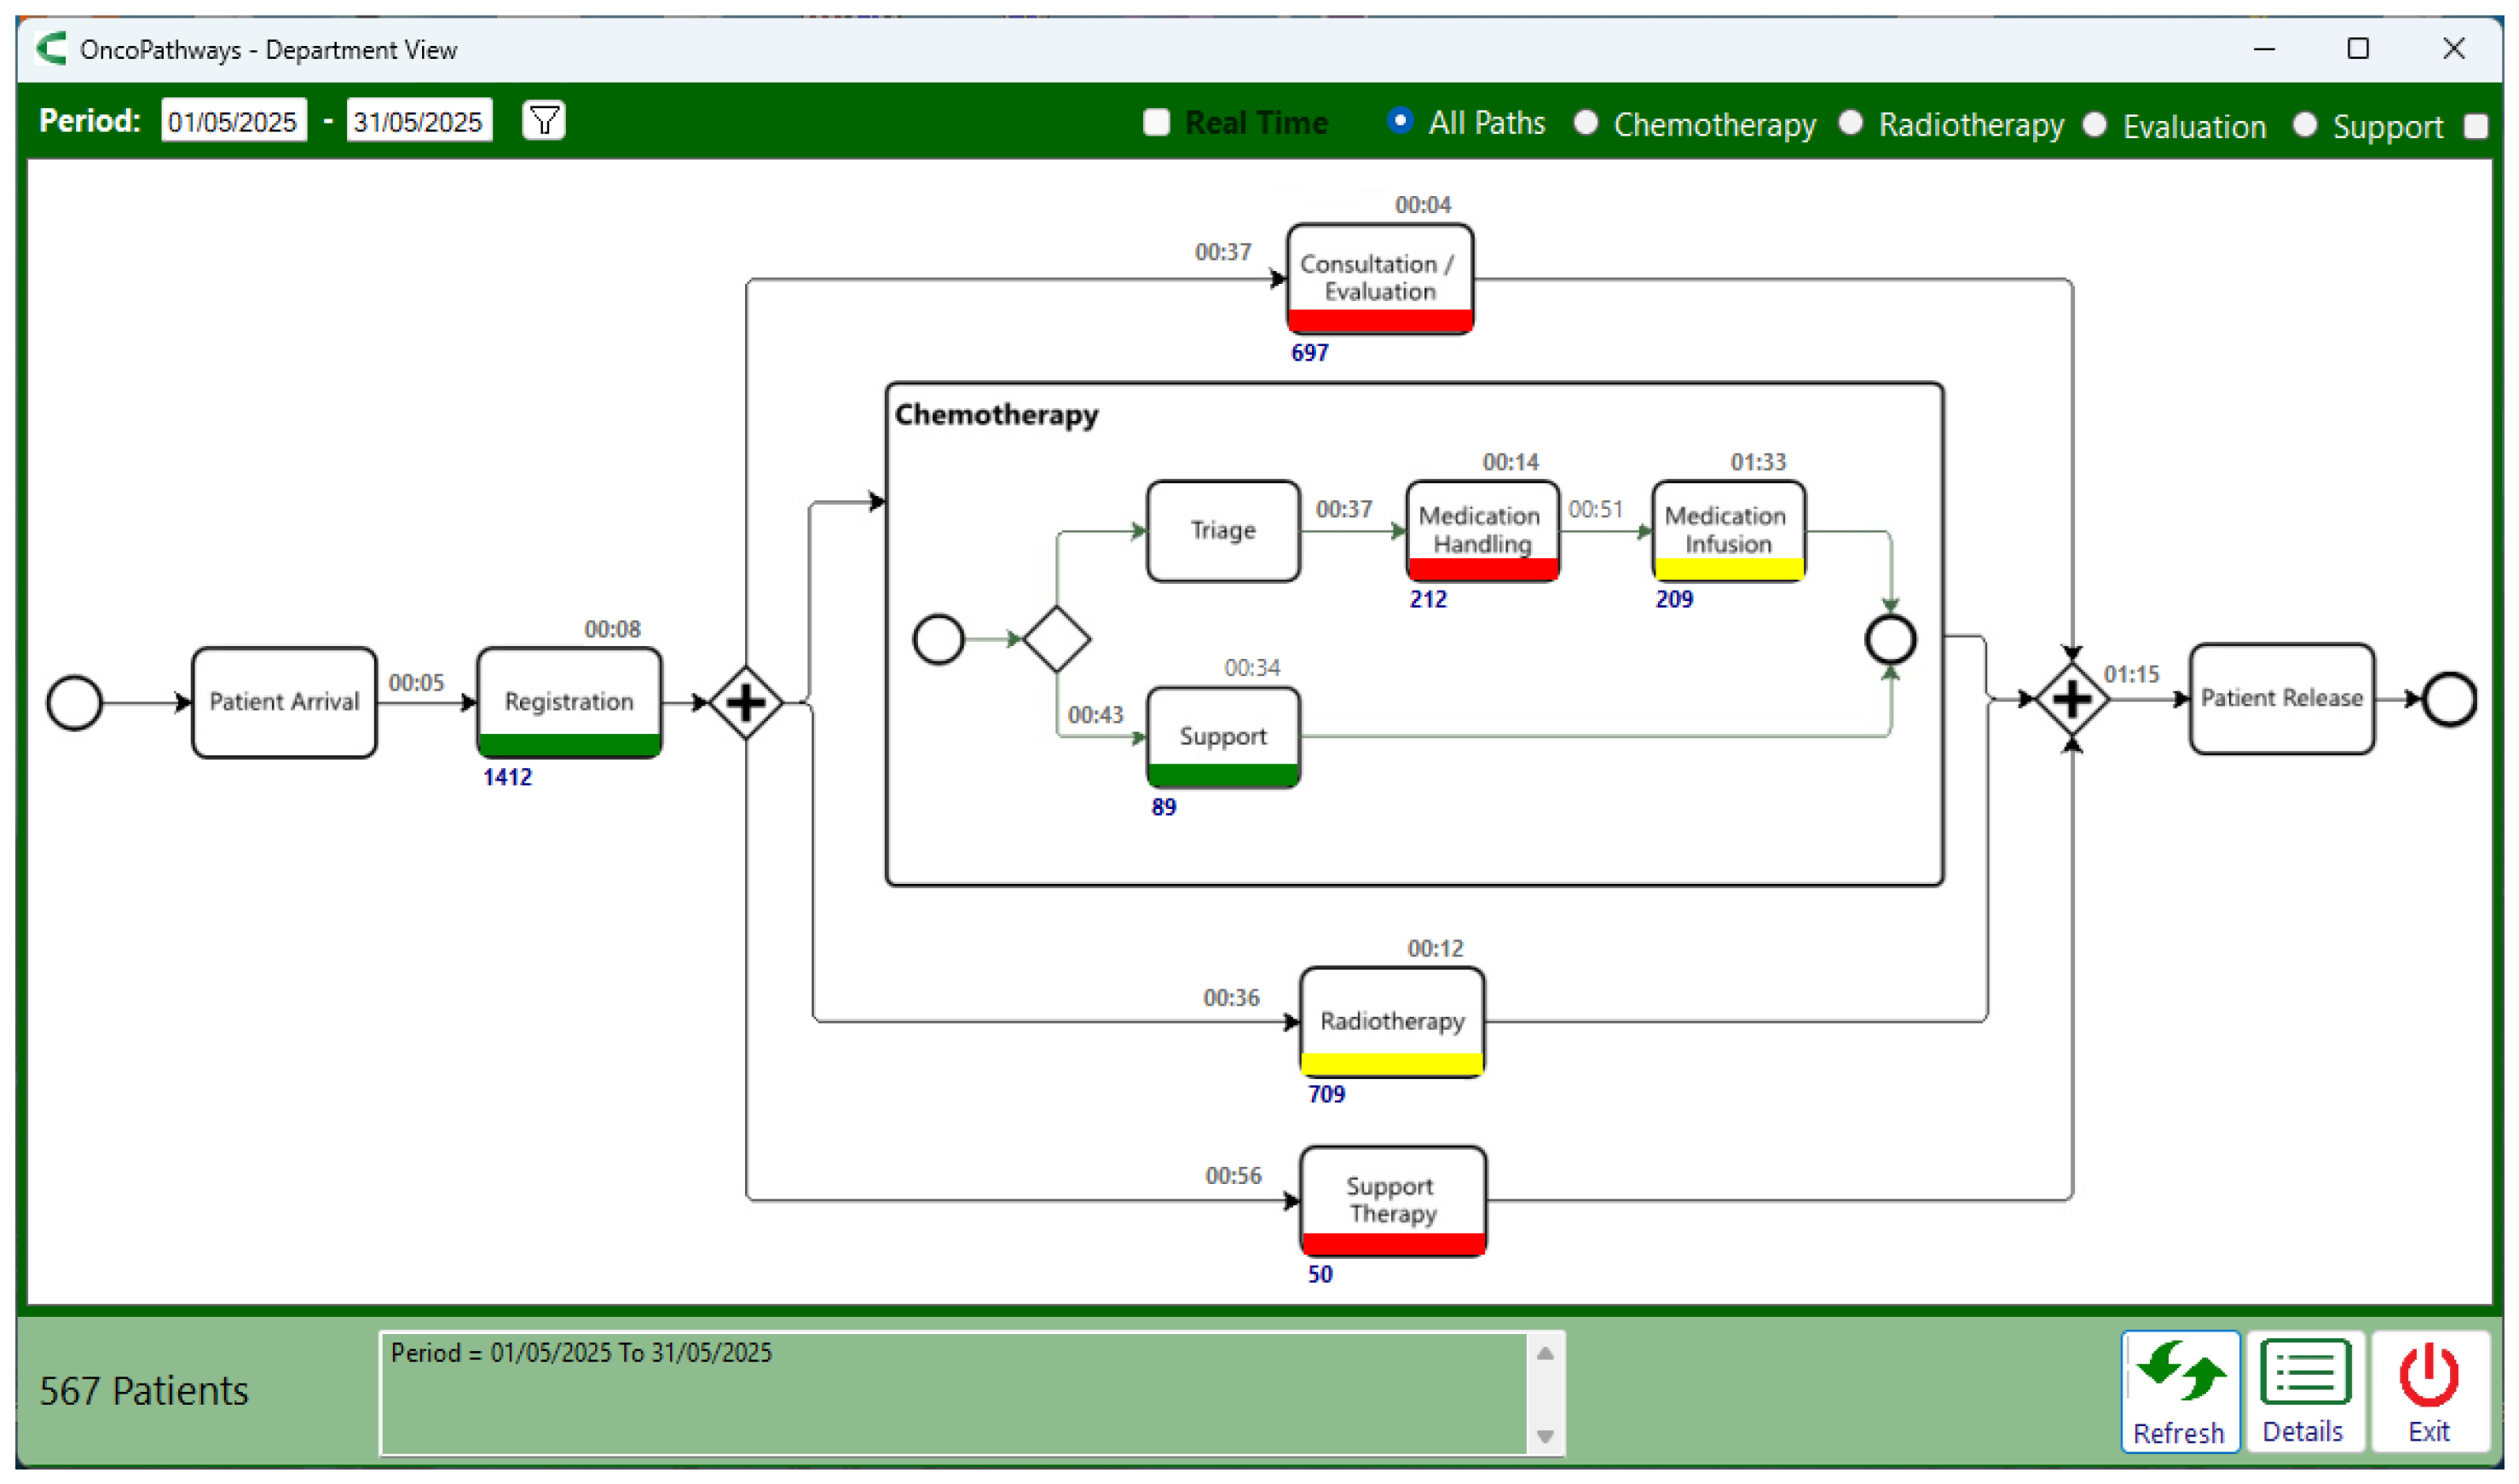Image resolution: width=2519 pixels, height=1484 pixels.
Task: Select the Chemotherapy path radio button
Action: pos(1586,122)
